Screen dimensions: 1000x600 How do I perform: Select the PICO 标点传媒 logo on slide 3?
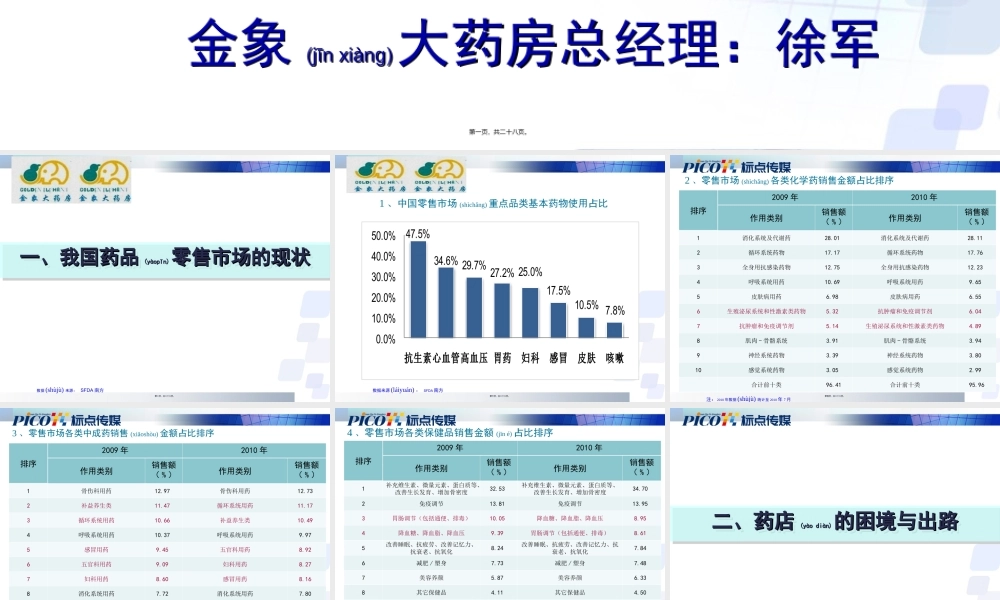711,166
